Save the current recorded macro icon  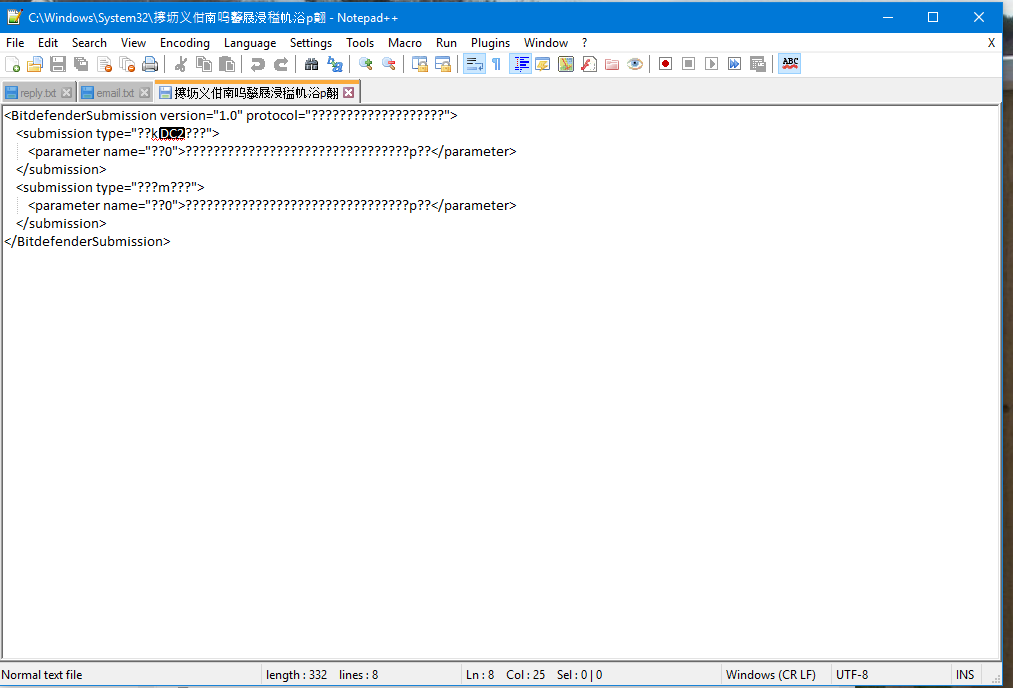758,64
